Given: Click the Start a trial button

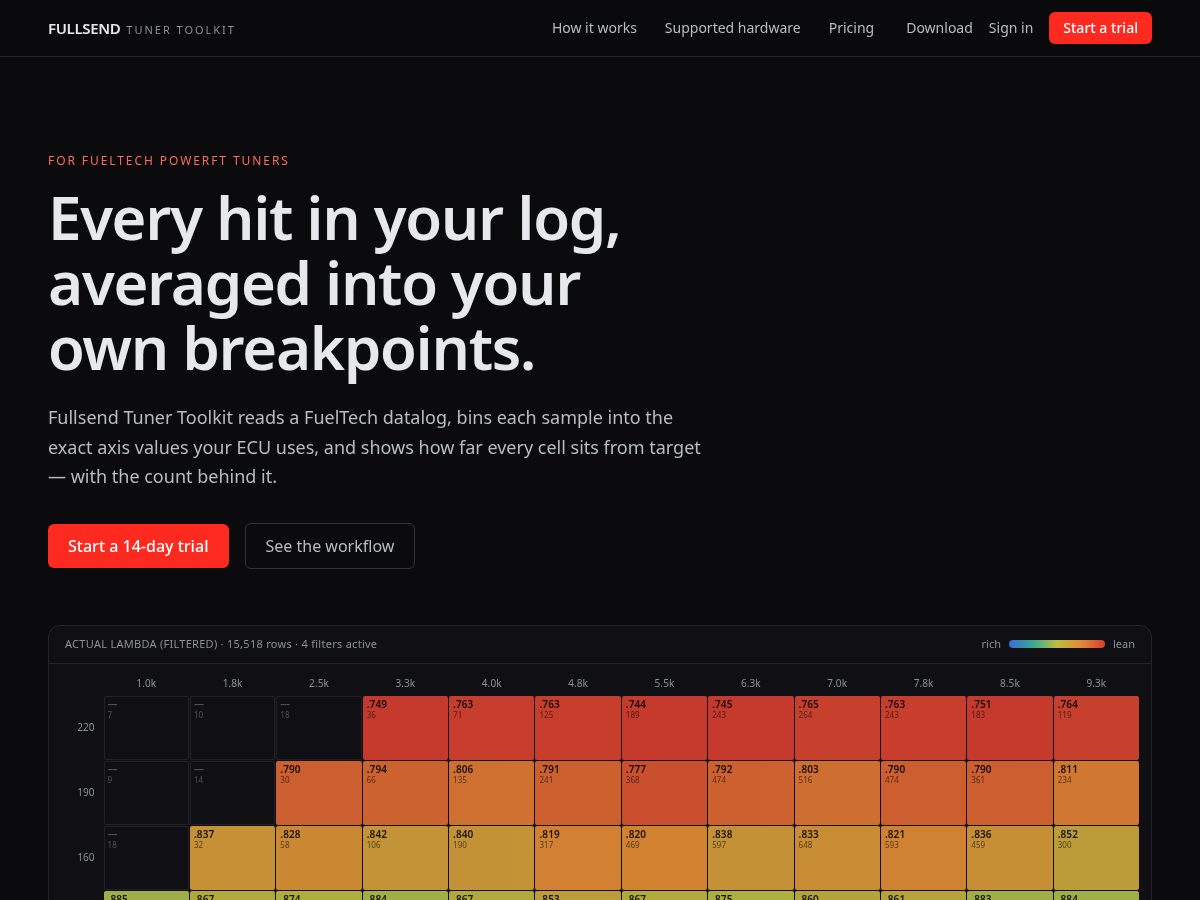Looking at the screenshot, I should (x=1100, y=28).
